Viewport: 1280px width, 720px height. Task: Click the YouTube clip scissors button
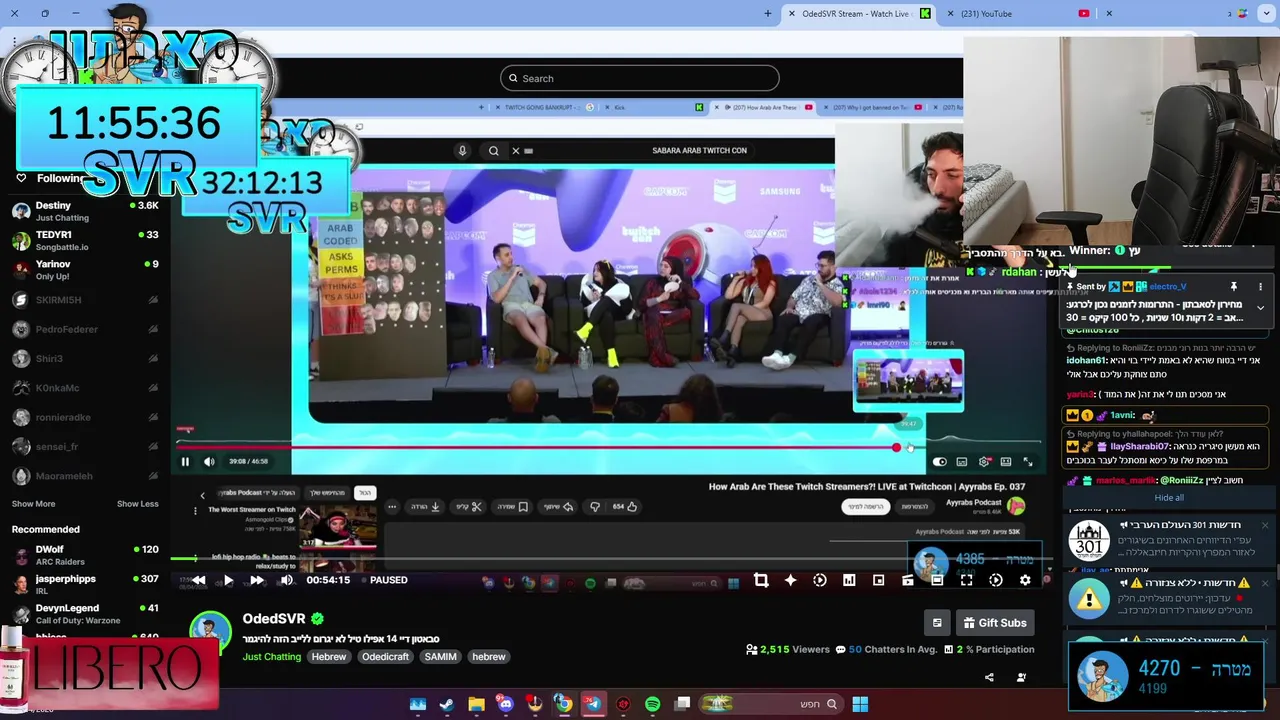(x=470, y=506)
